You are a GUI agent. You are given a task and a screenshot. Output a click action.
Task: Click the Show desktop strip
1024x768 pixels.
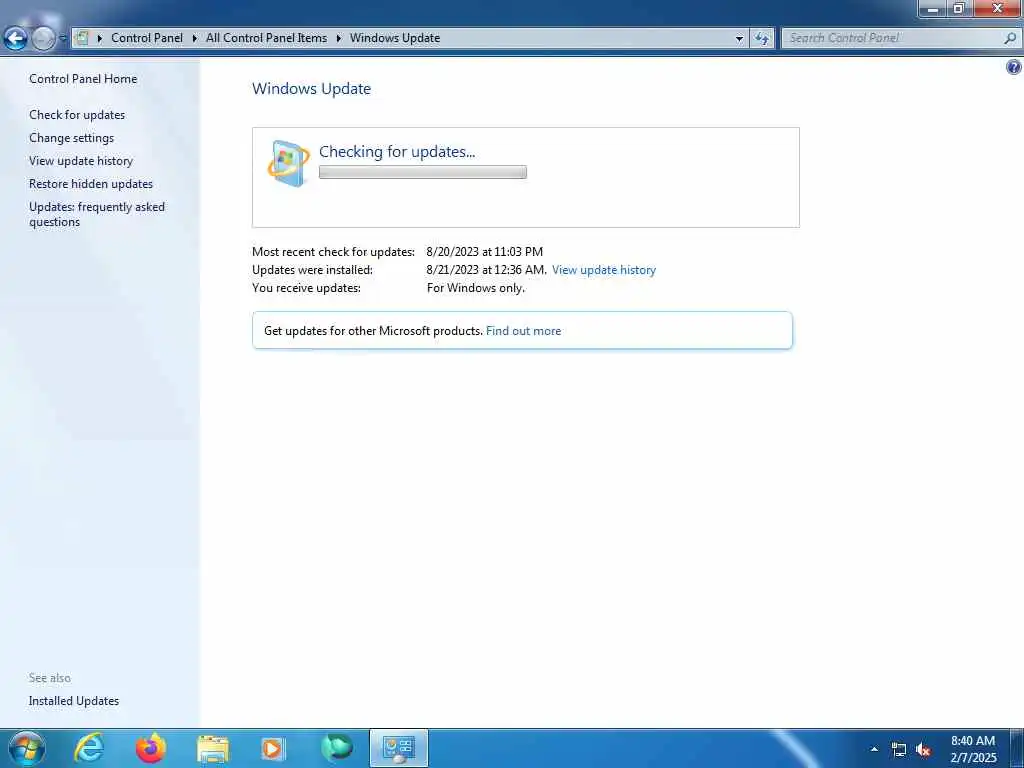point(1017,748)
